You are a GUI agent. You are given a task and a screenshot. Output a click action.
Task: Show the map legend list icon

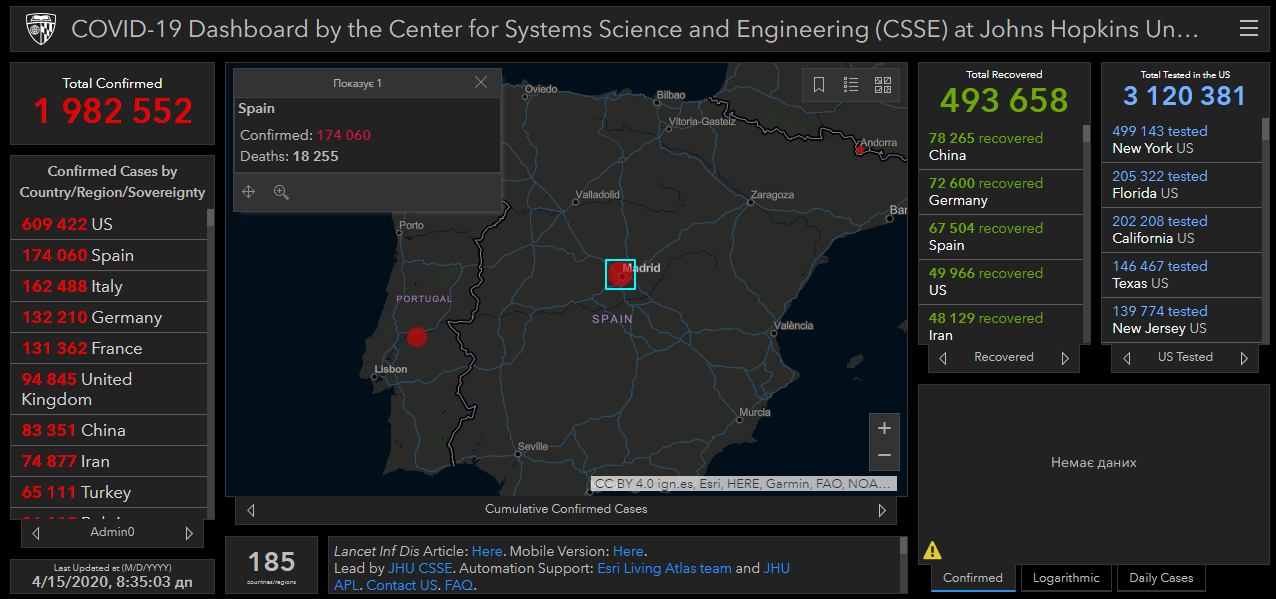coord(851,85)
